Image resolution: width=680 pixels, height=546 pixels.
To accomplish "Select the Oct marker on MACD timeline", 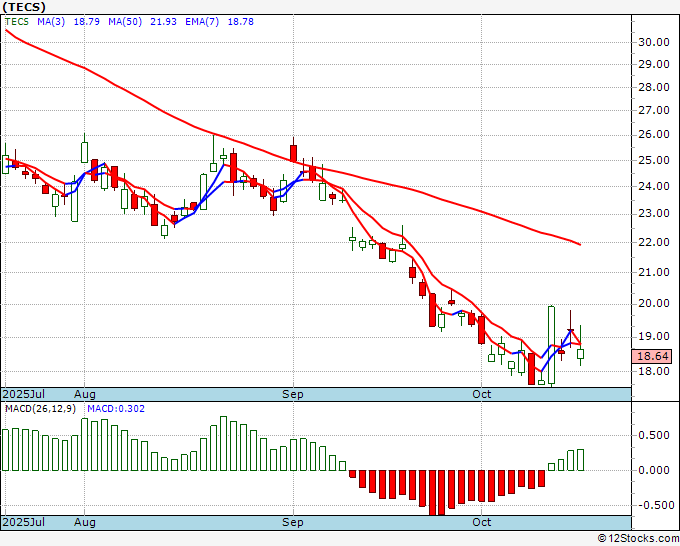I will [x=481, y=522].
